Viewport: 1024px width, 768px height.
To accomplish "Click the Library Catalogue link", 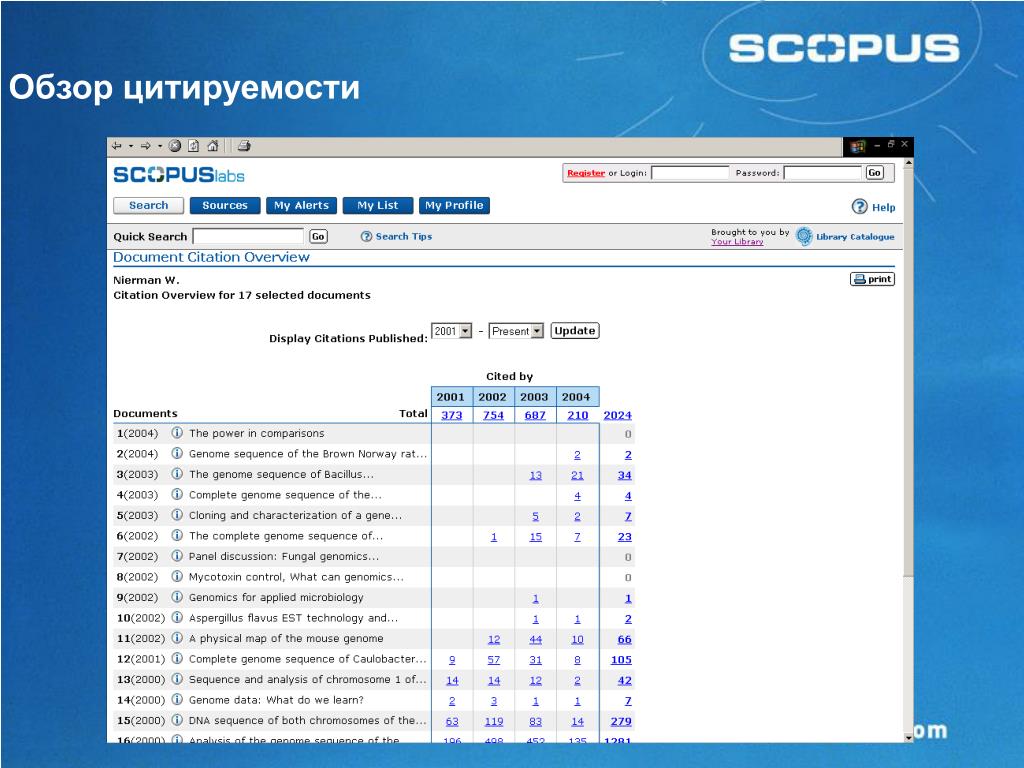I will 855,236.
